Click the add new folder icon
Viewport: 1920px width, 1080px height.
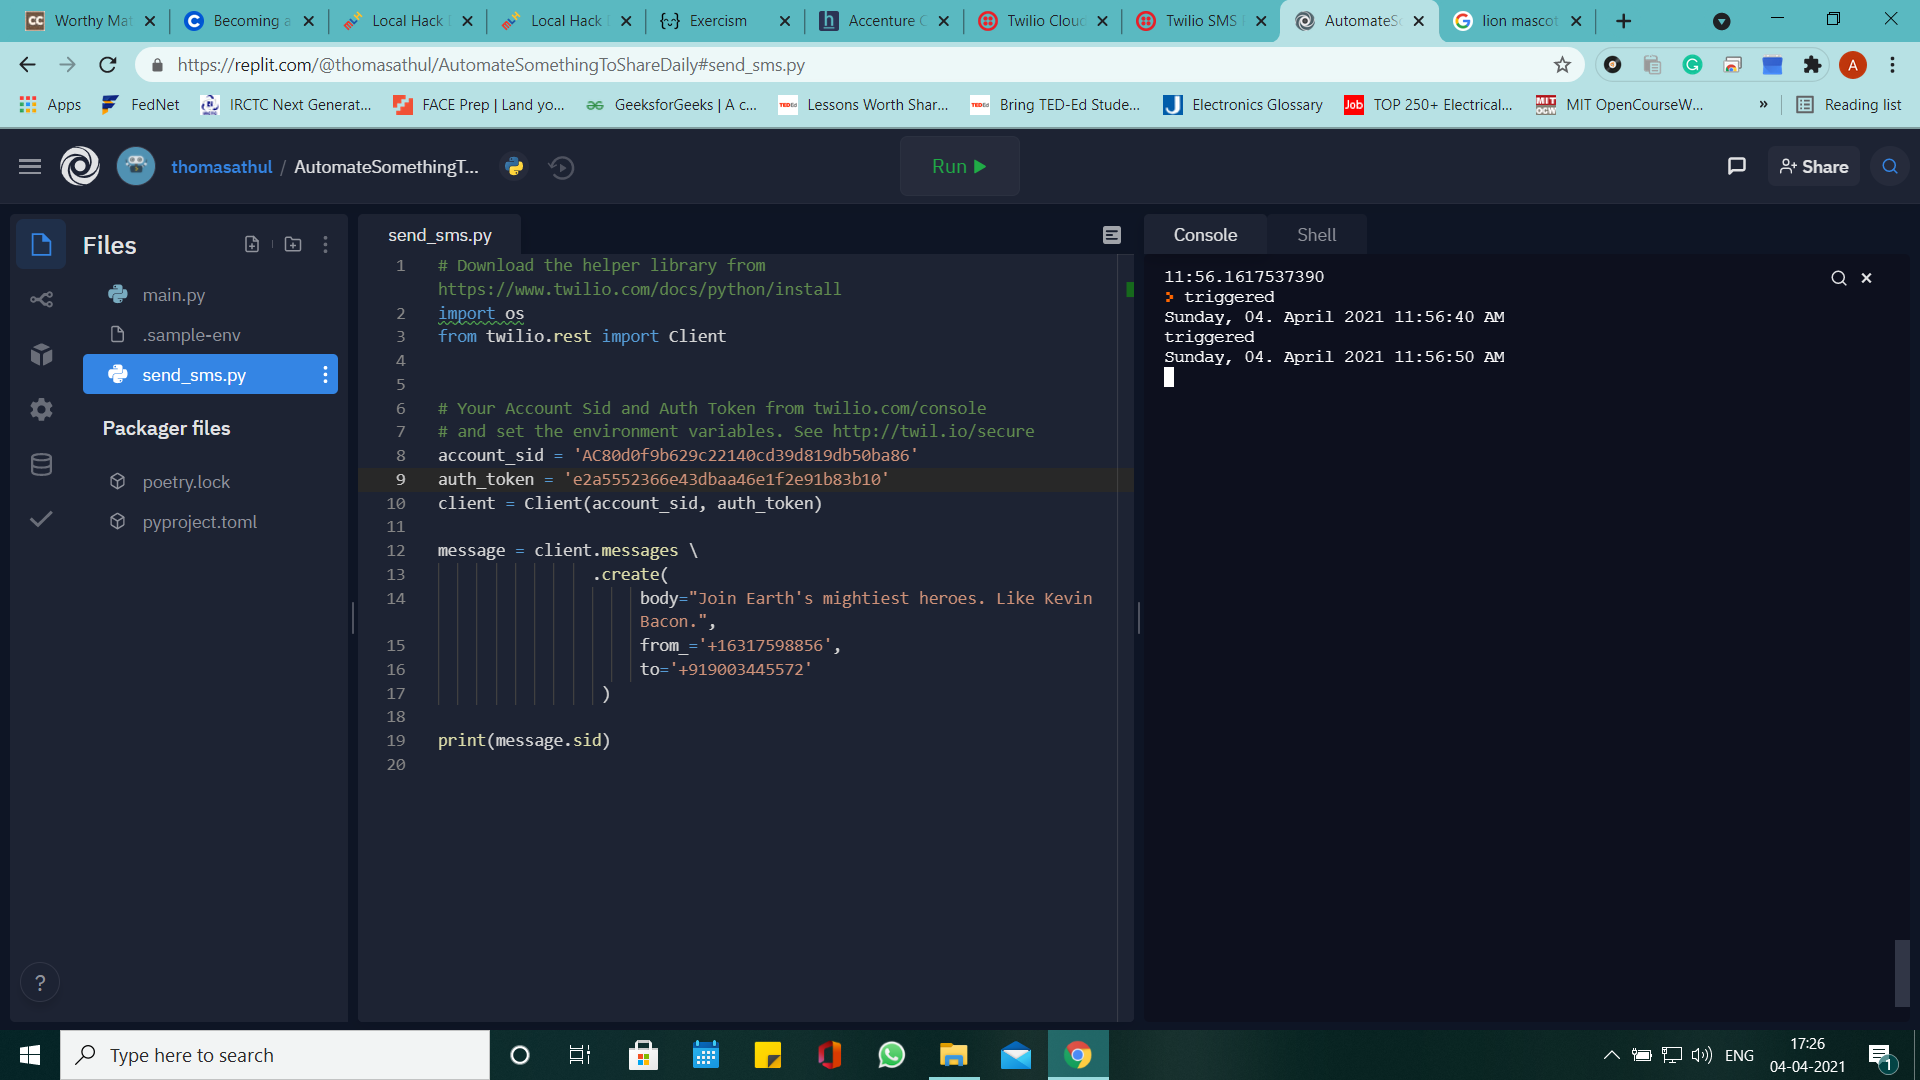point(293,244)
